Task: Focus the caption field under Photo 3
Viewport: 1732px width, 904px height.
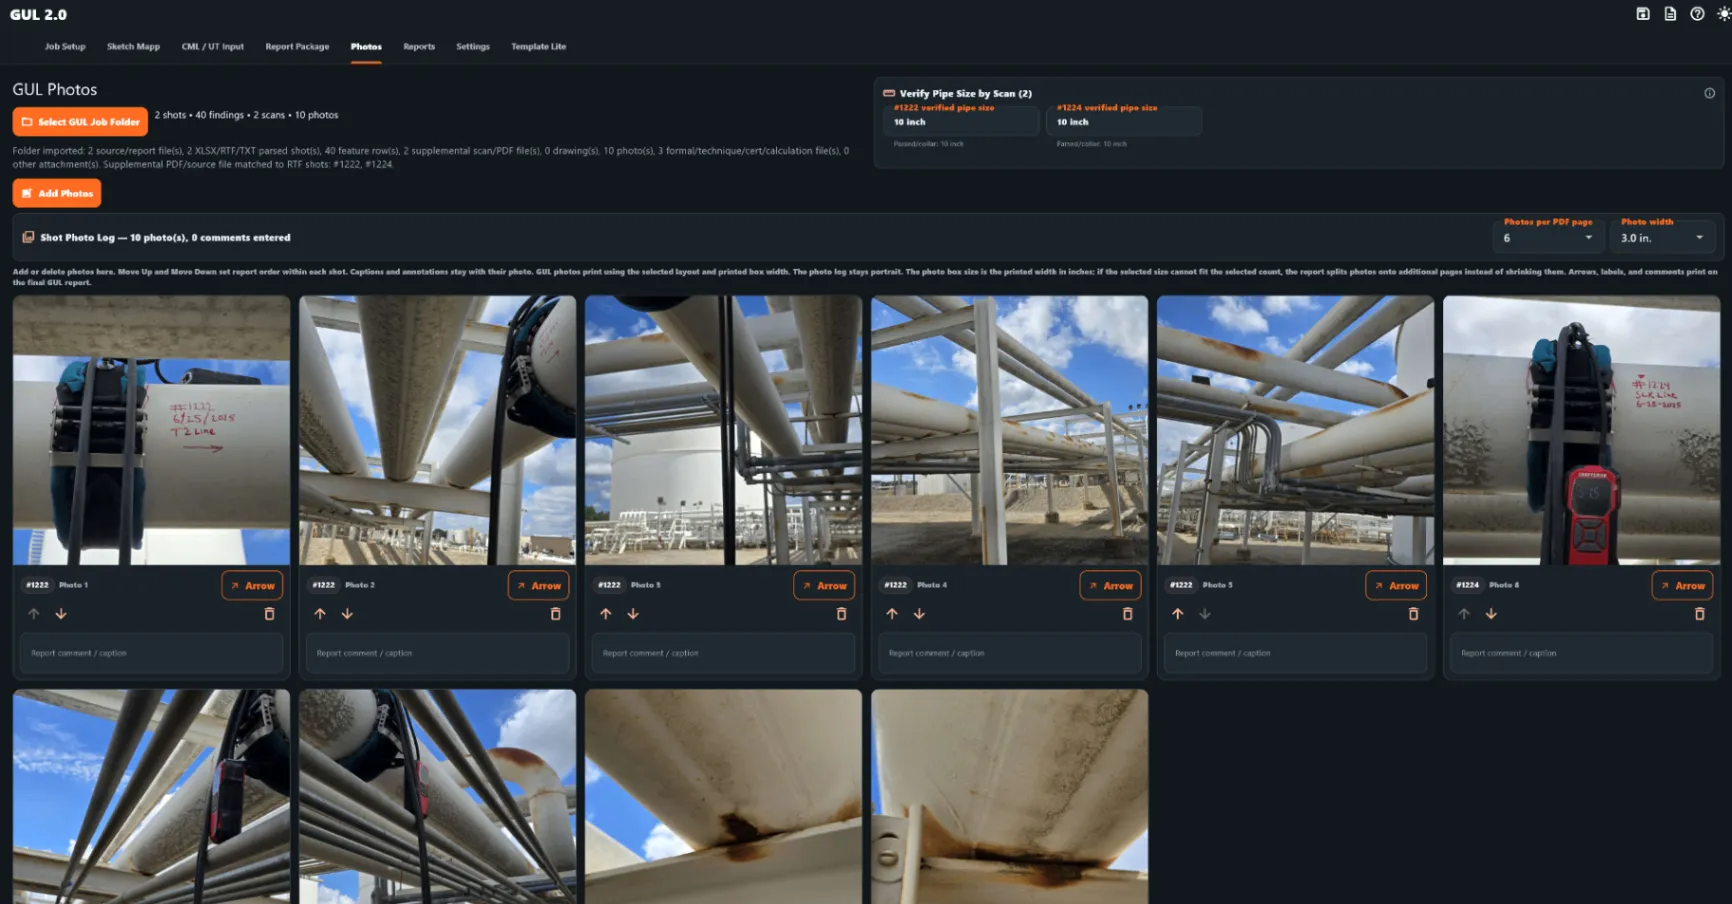Action: click(723, 653)
